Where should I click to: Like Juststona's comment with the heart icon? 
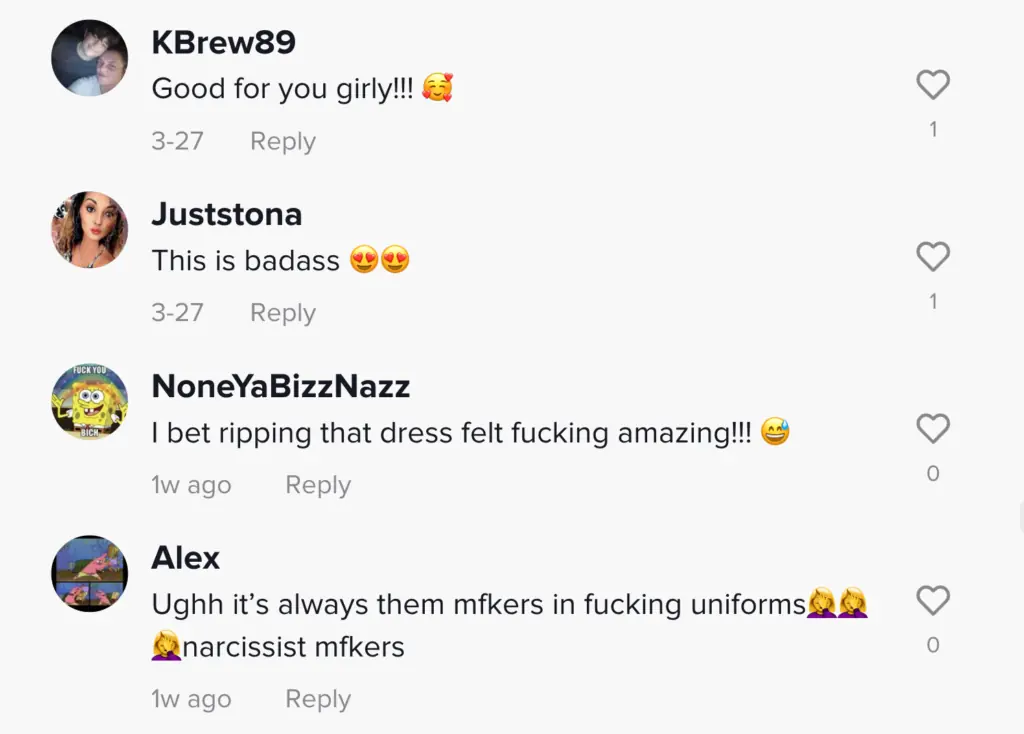coord(933,256)
